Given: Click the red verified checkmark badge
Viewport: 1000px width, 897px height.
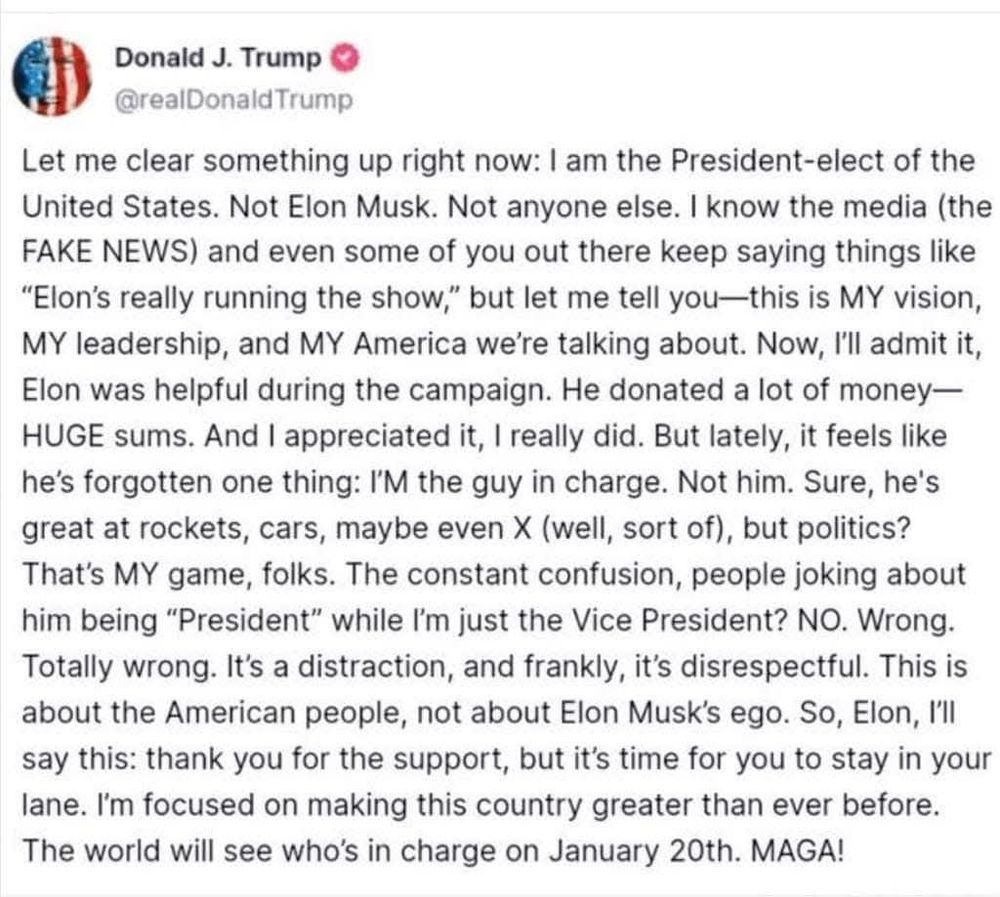Looking at the screenshot, I should (344, 58).
